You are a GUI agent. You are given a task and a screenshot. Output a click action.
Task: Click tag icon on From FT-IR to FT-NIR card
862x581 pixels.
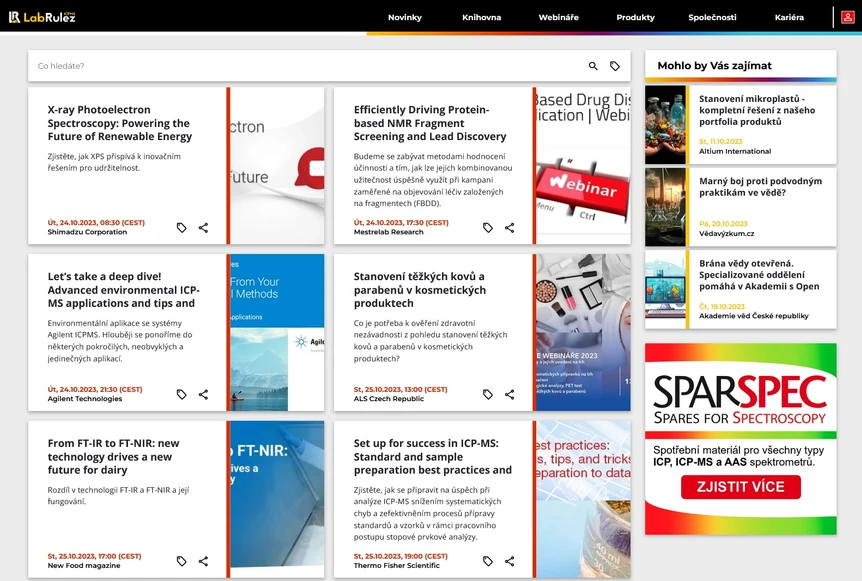coord(181,561)
